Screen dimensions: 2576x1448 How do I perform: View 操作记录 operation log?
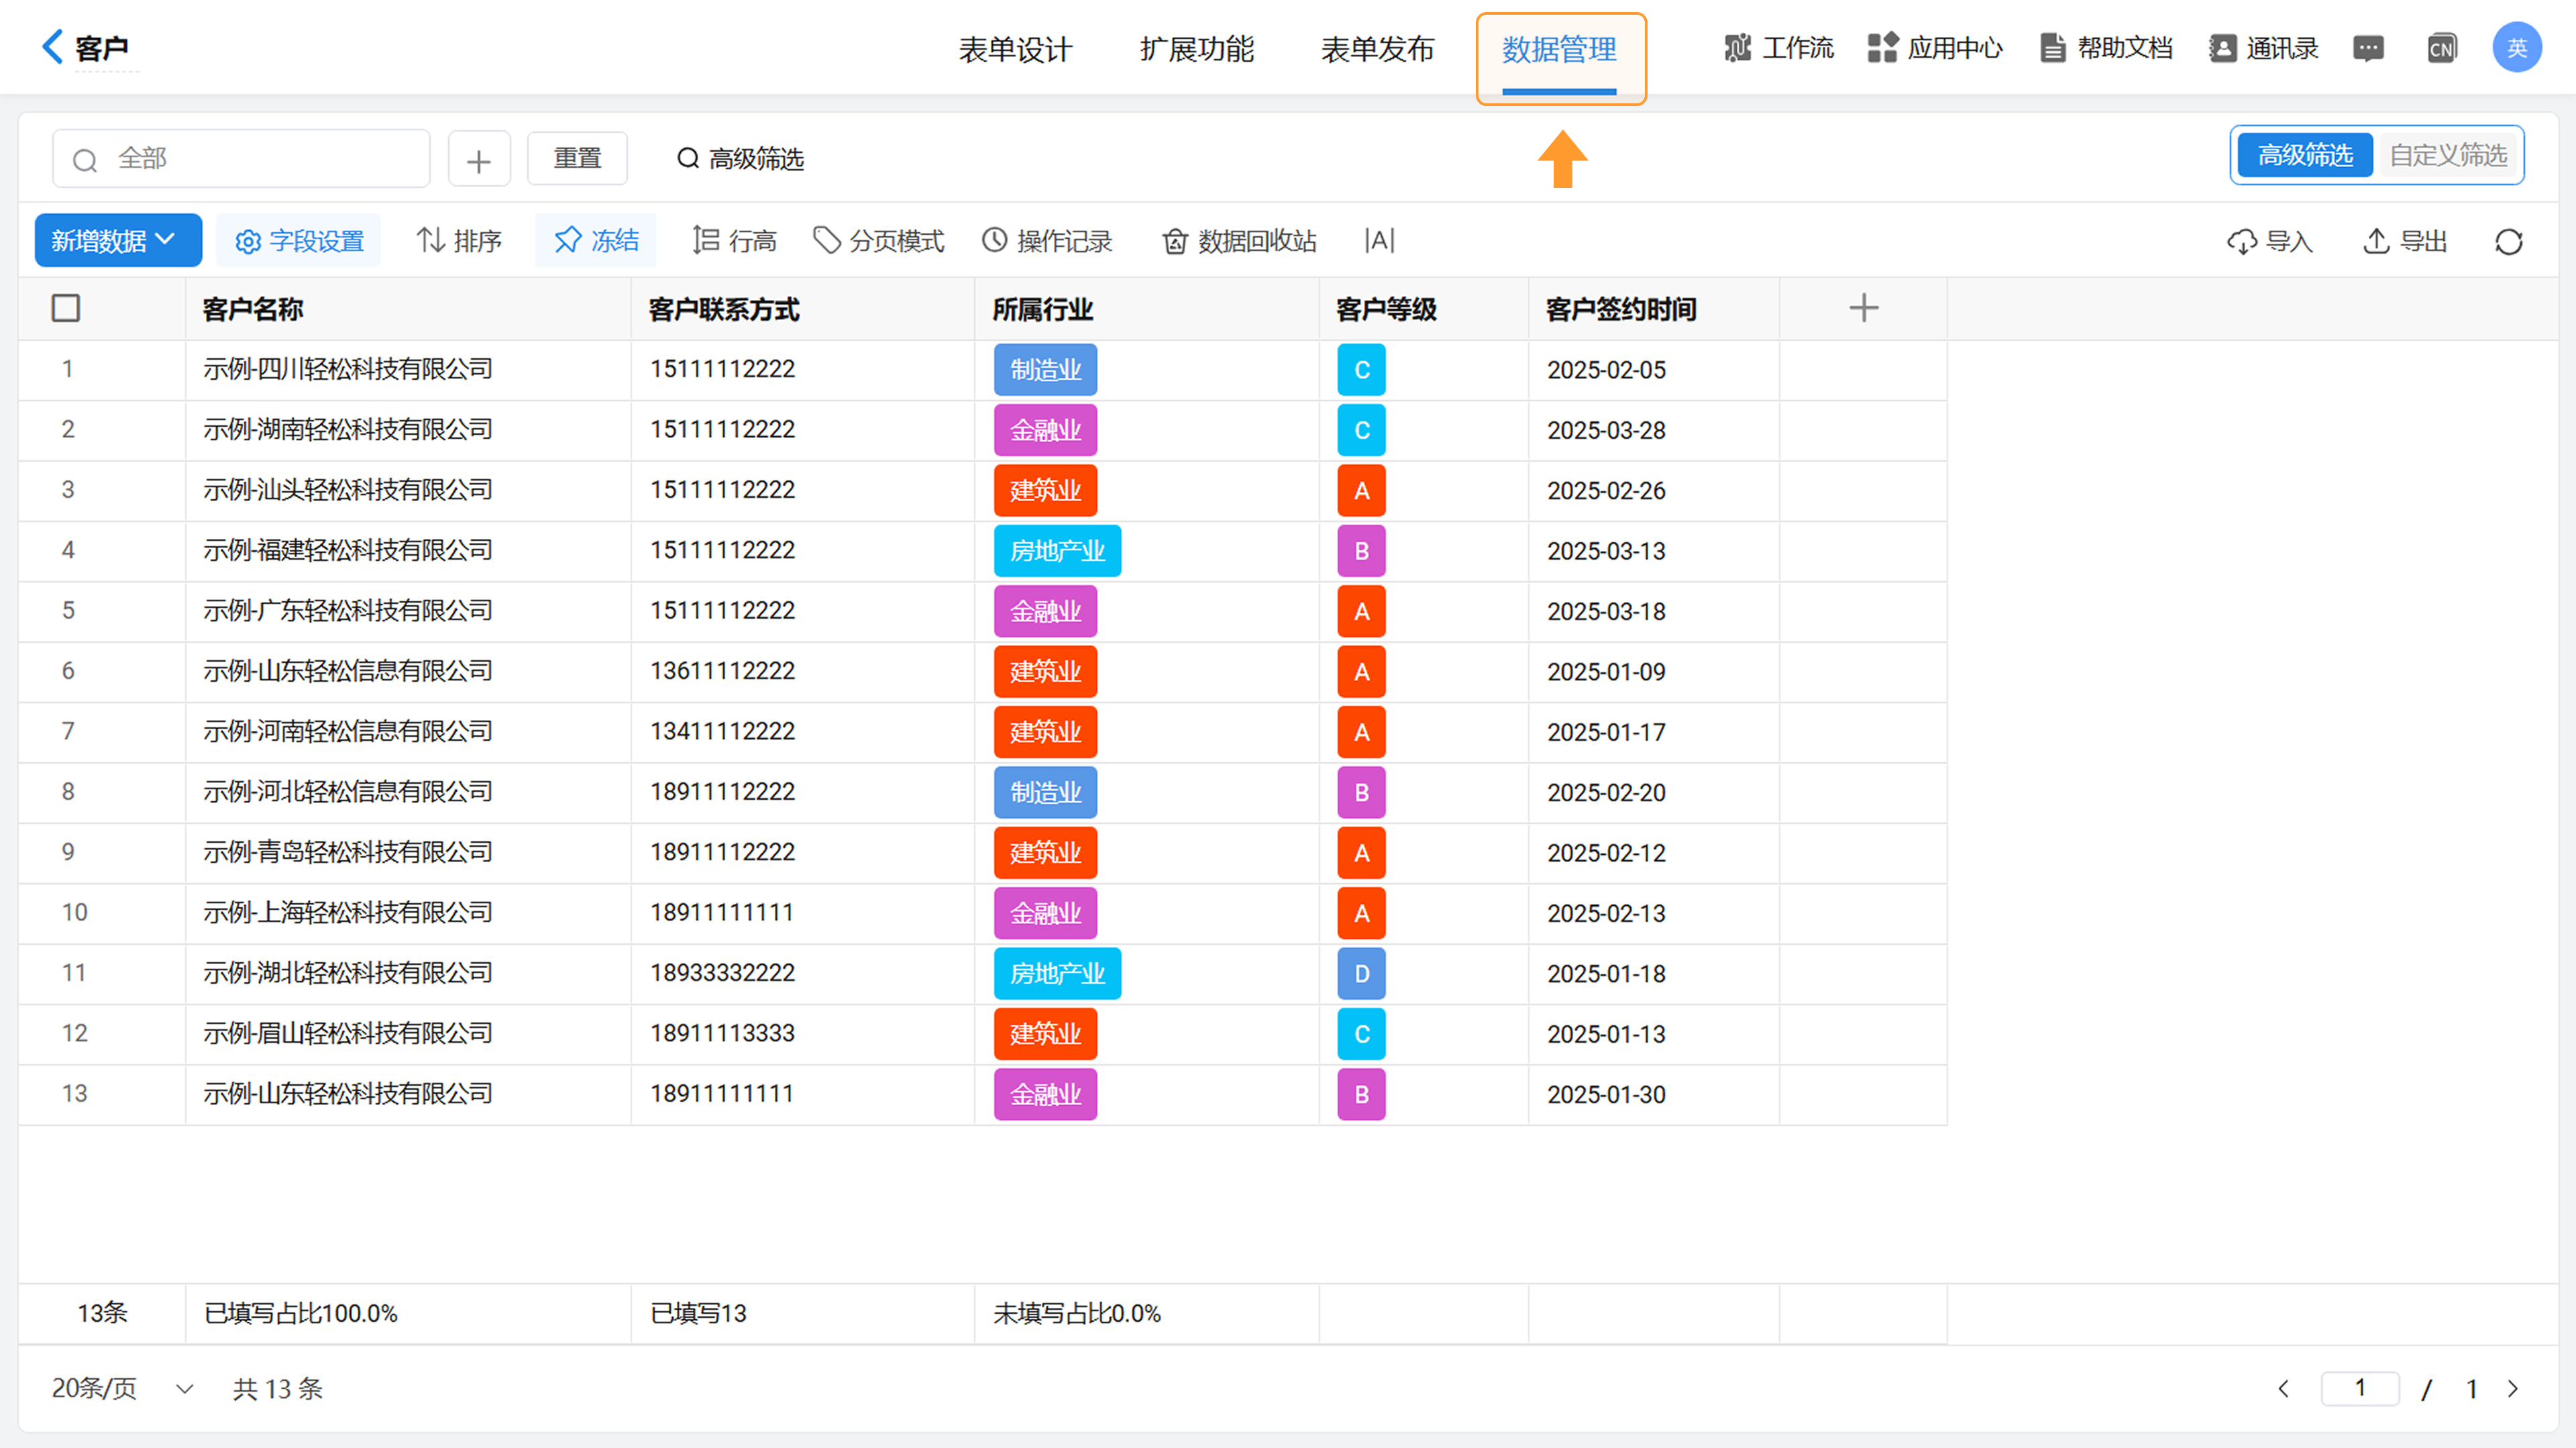[1047, 241]
